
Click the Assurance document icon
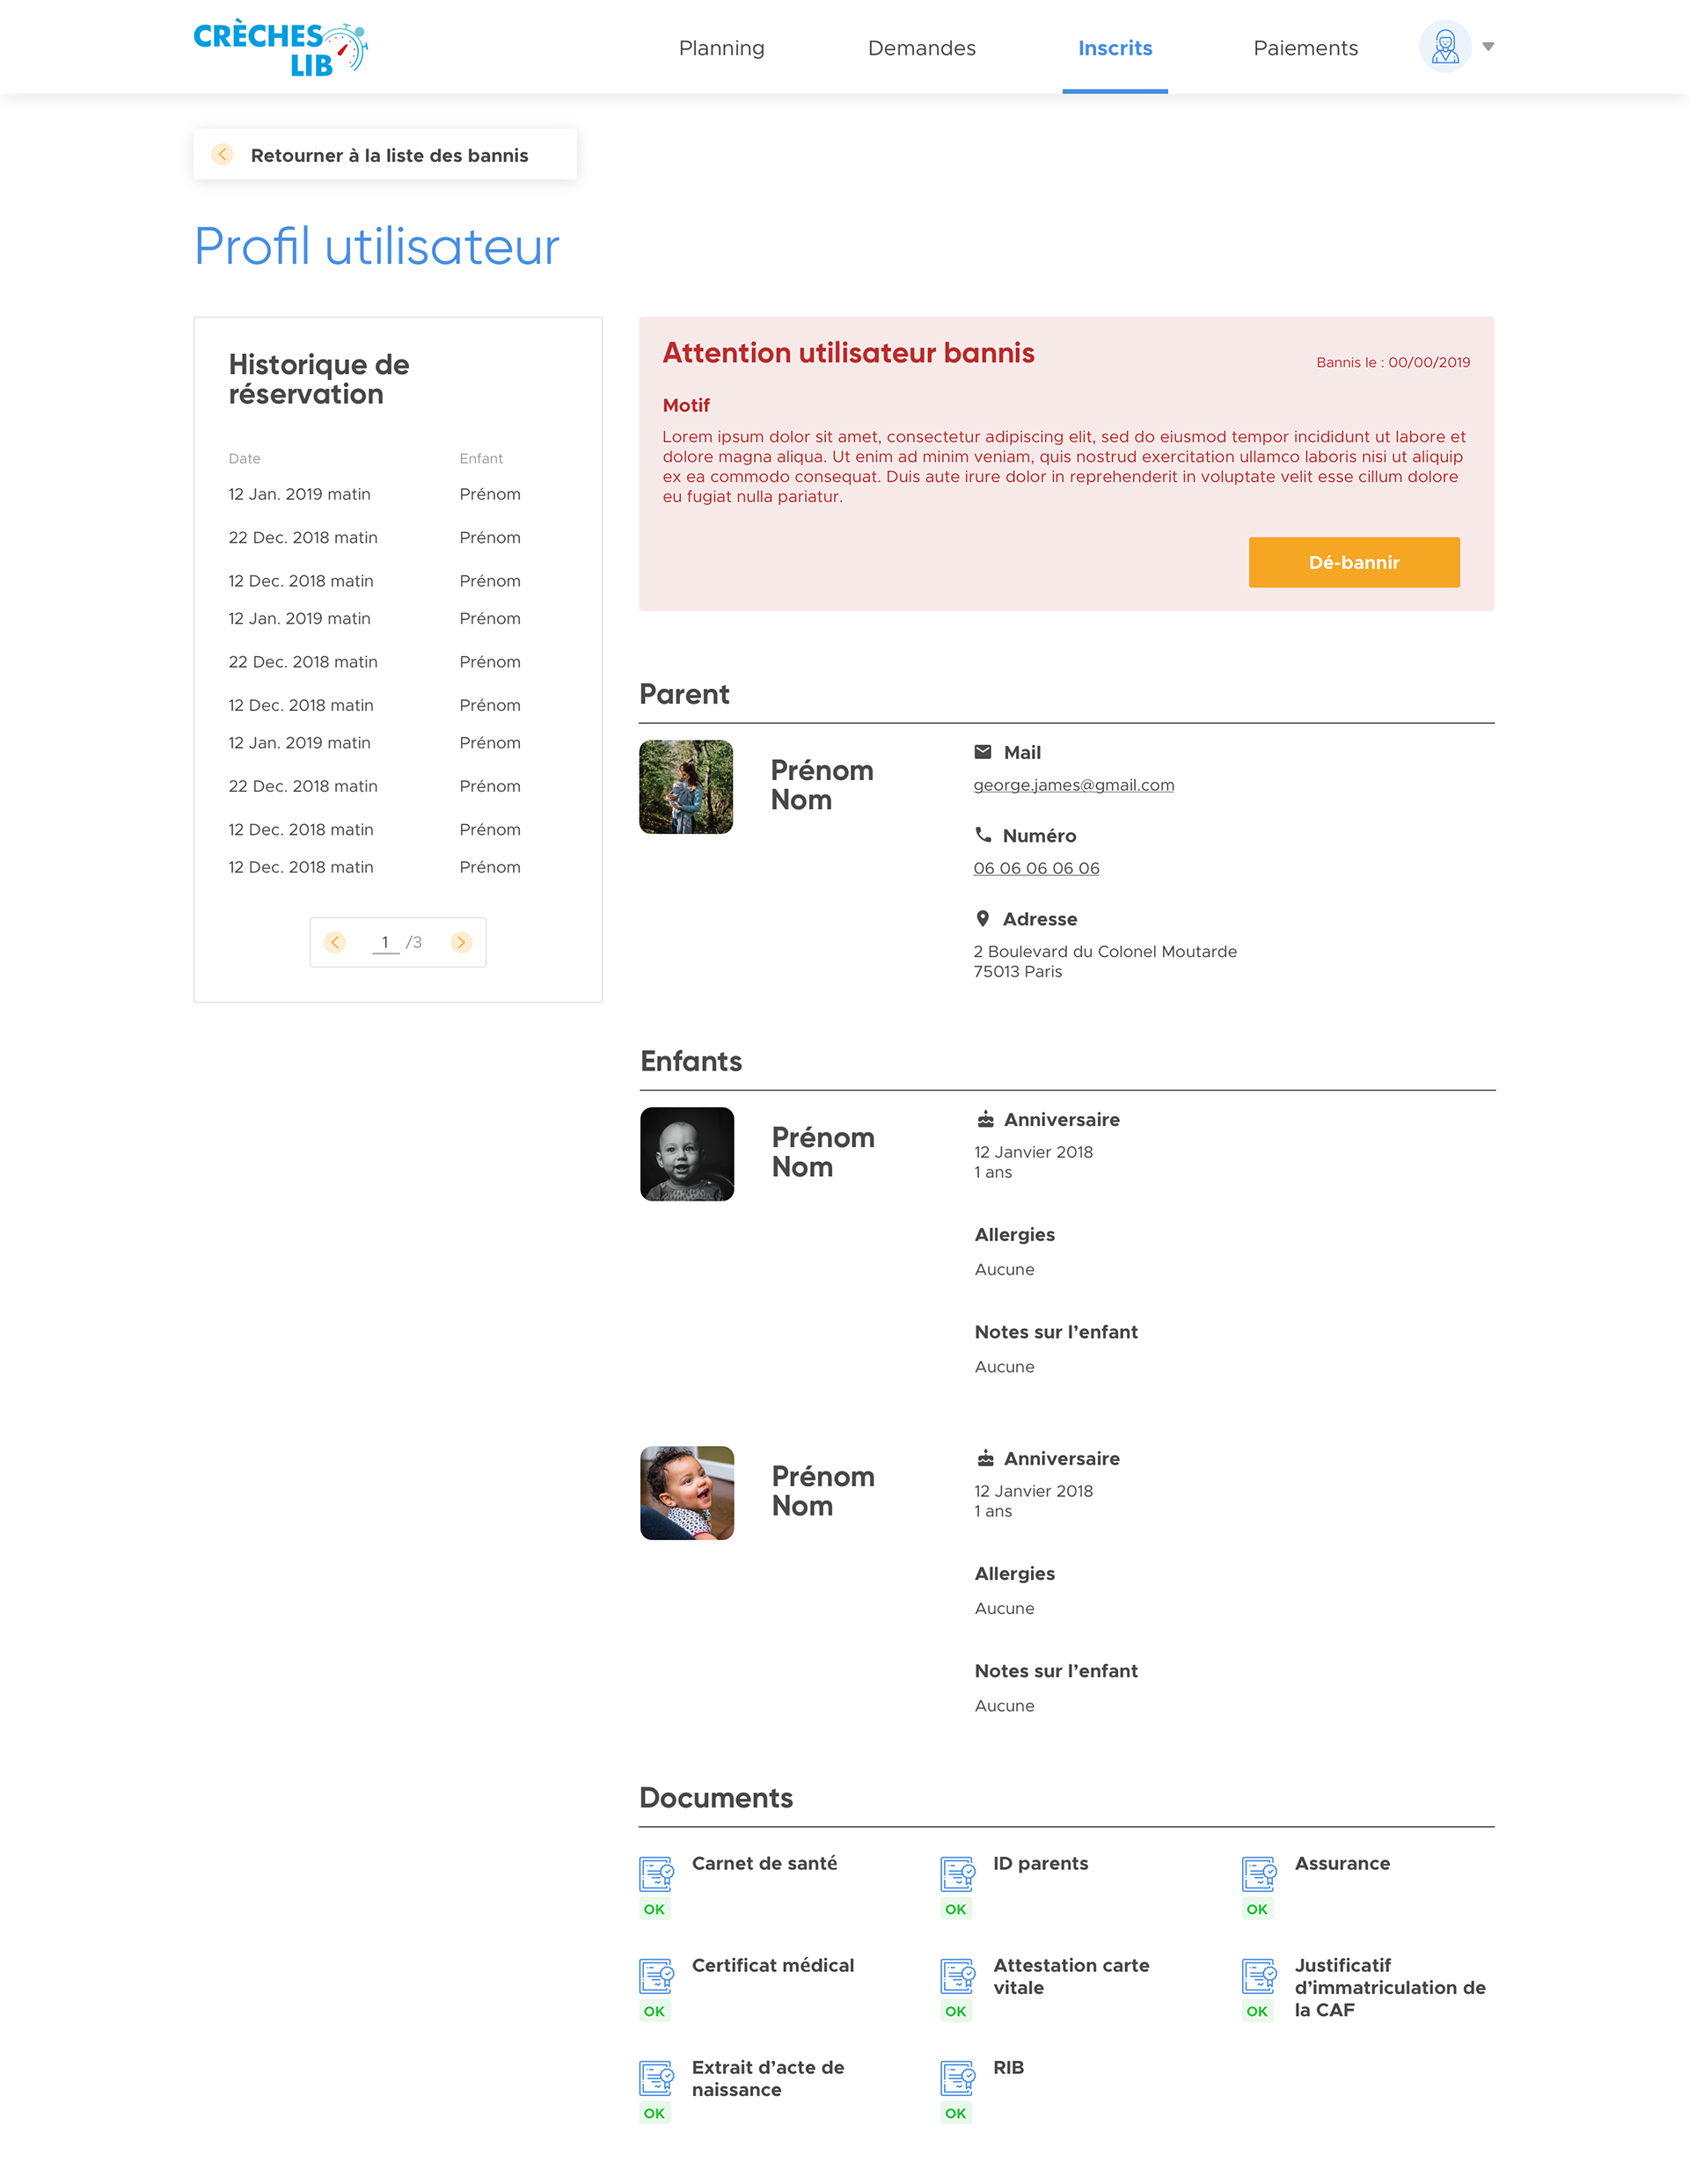click(1259, 1874)
